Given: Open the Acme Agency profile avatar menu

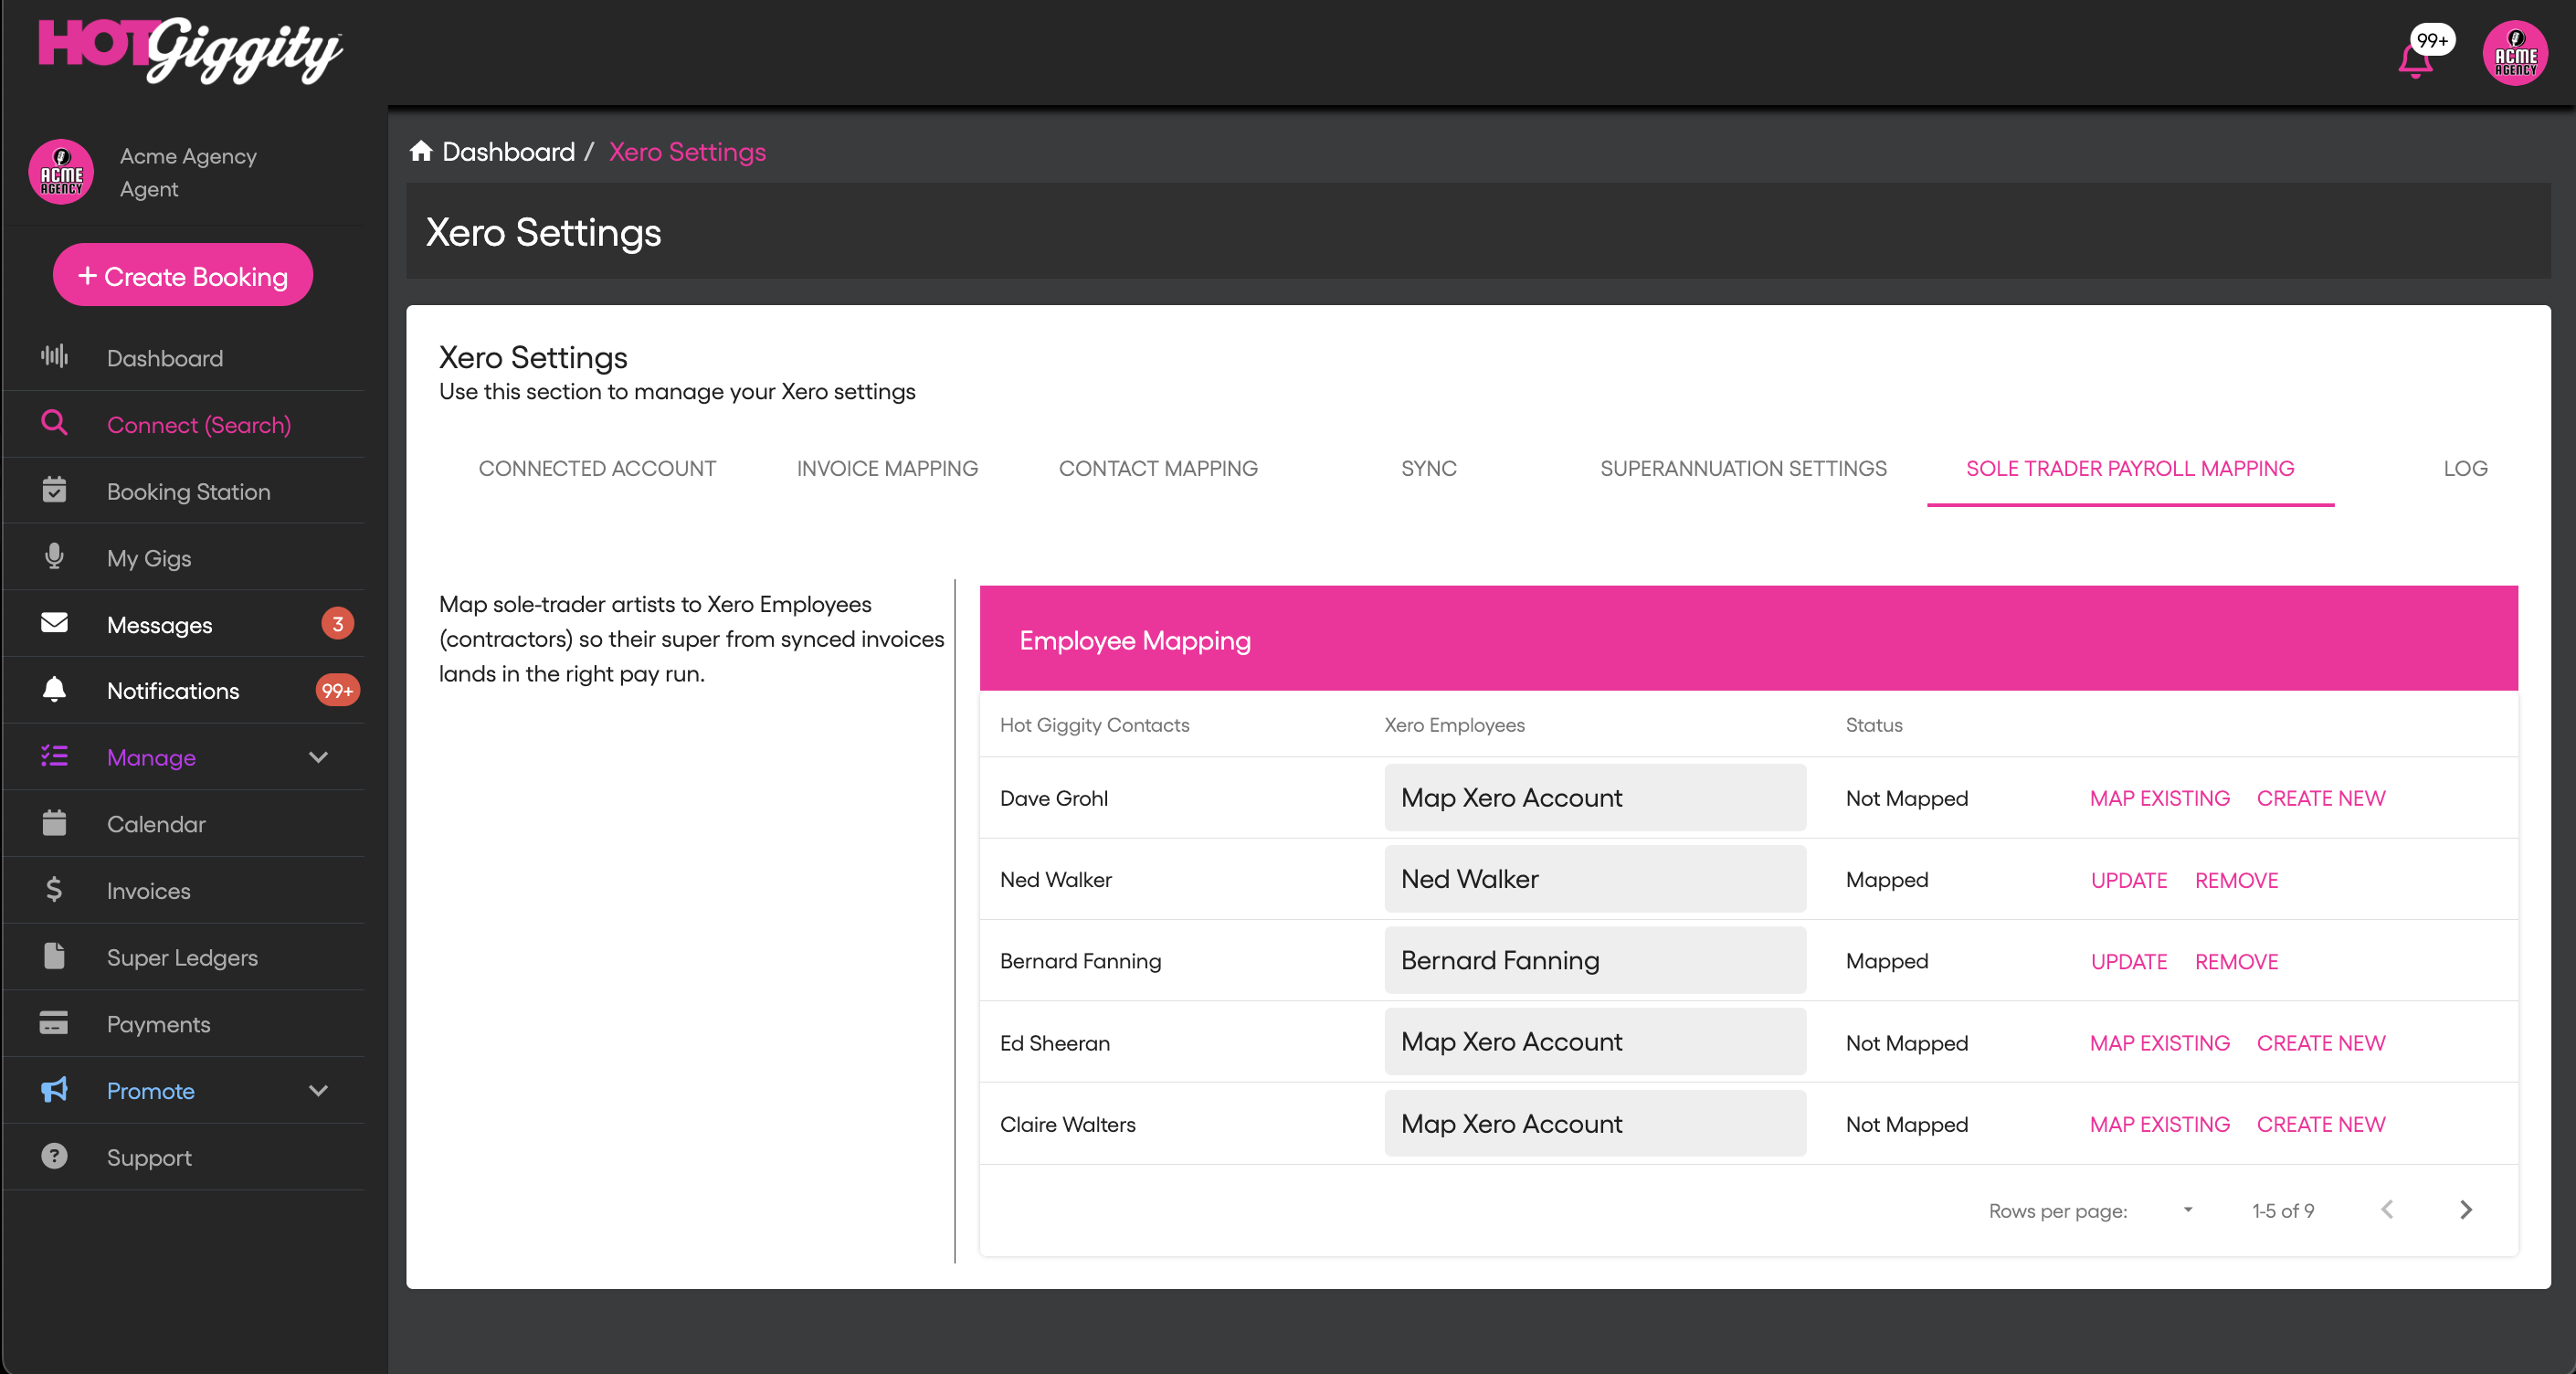Looking at the screenshot, I should [x=2514, y=54].
